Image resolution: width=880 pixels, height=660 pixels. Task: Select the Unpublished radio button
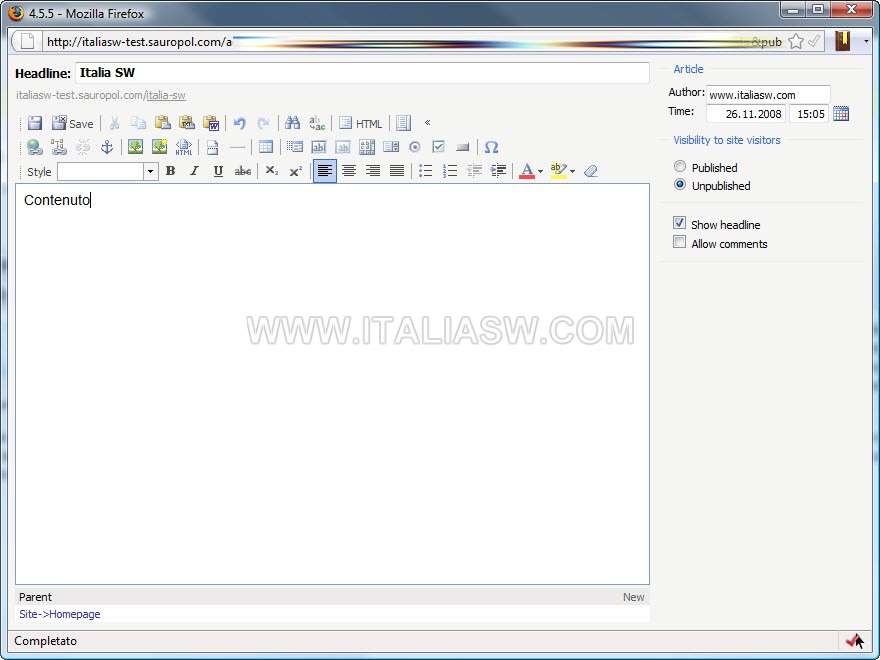680,185
